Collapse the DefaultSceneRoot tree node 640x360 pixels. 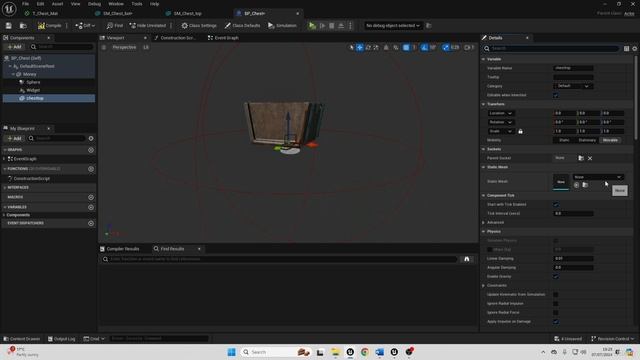10,66
